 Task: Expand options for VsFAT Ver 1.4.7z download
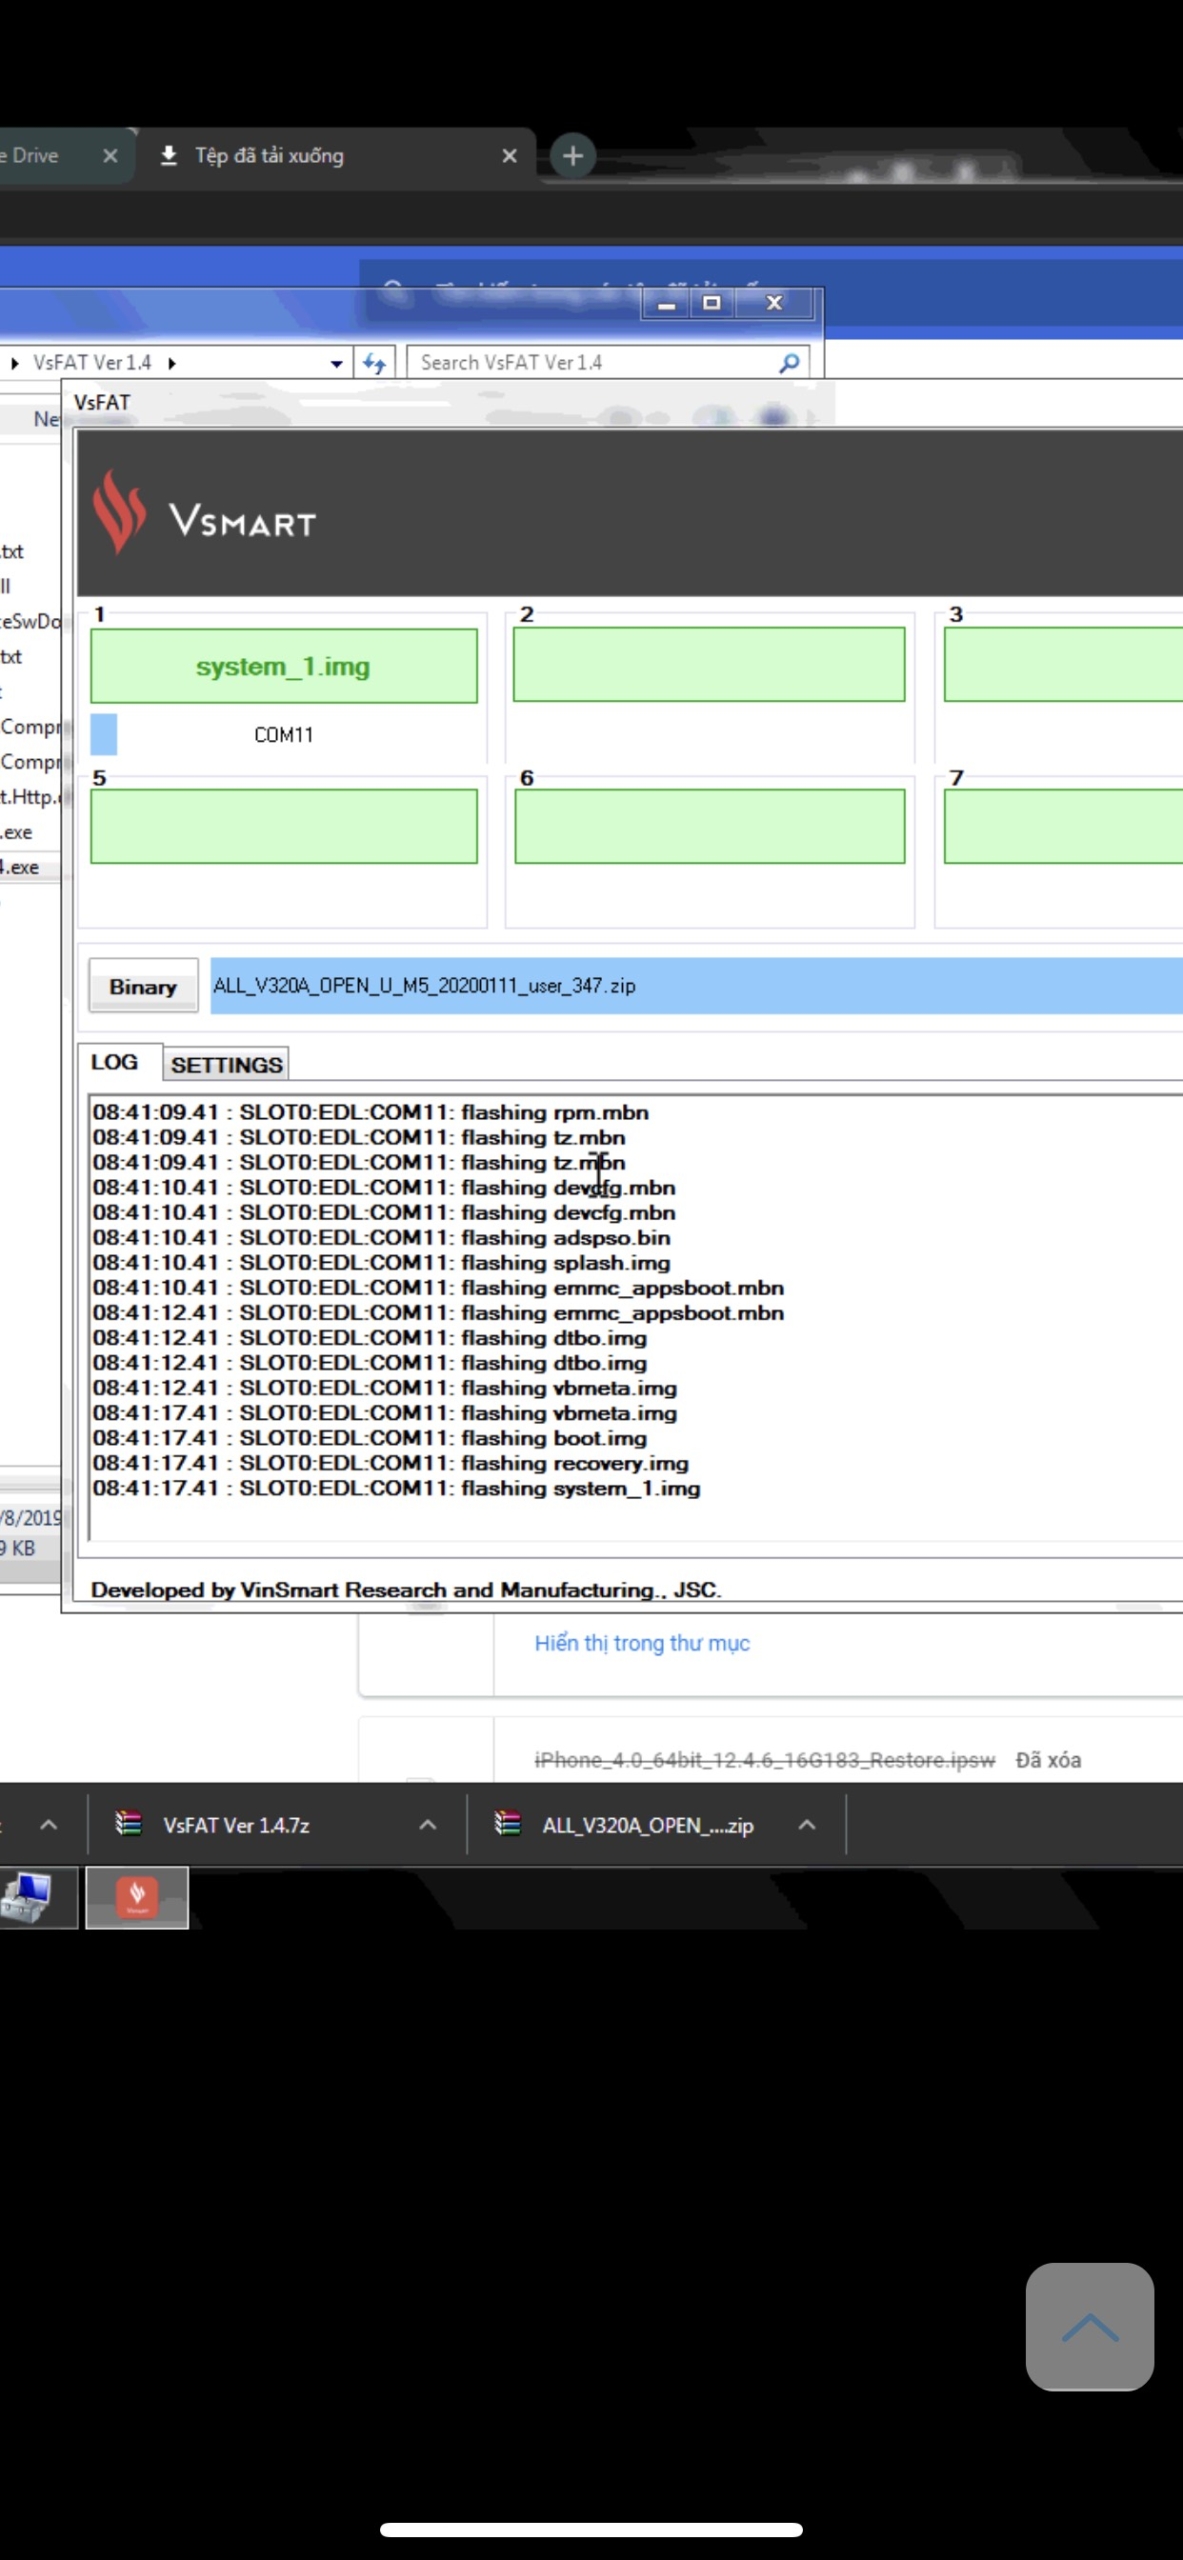[428, 1825]
